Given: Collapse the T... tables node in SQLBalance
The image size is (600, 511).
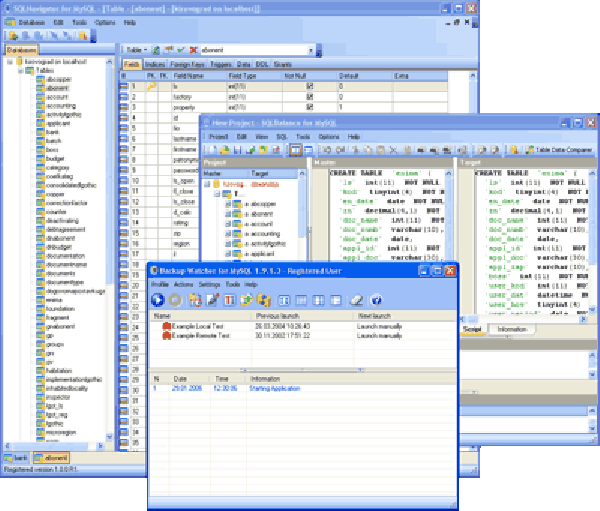Looking at the screenshot, I should 217,194.
